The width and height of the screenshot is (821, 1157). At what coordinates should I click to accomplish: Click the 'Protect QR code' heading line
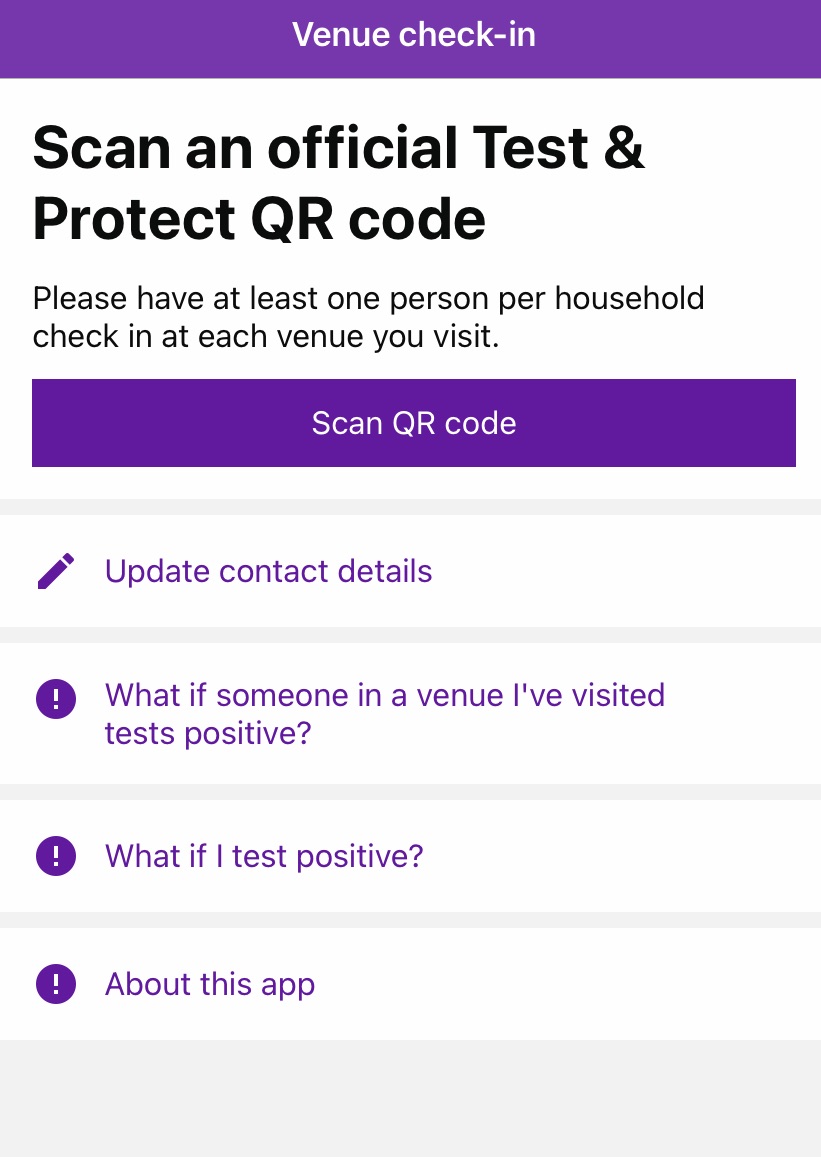[x=259, y=219]
